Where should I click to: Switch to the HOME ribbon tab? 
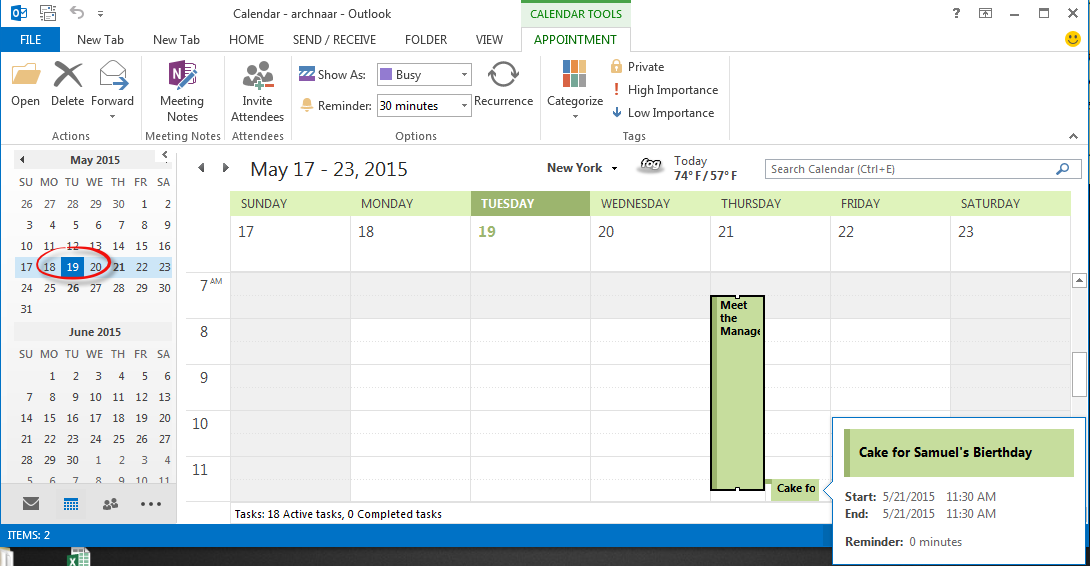coord(247,40)
